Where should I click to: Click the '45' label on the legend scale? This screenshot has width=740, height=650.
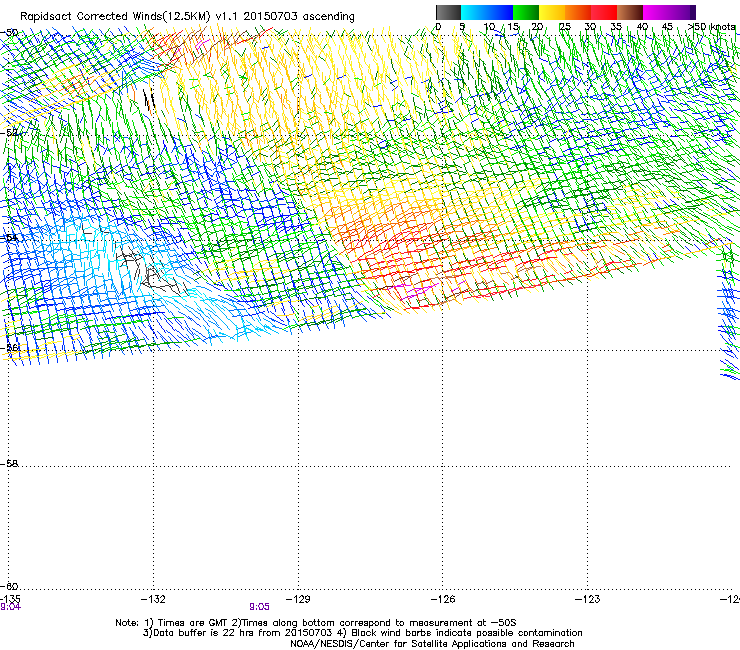click(x=667, y=26)
